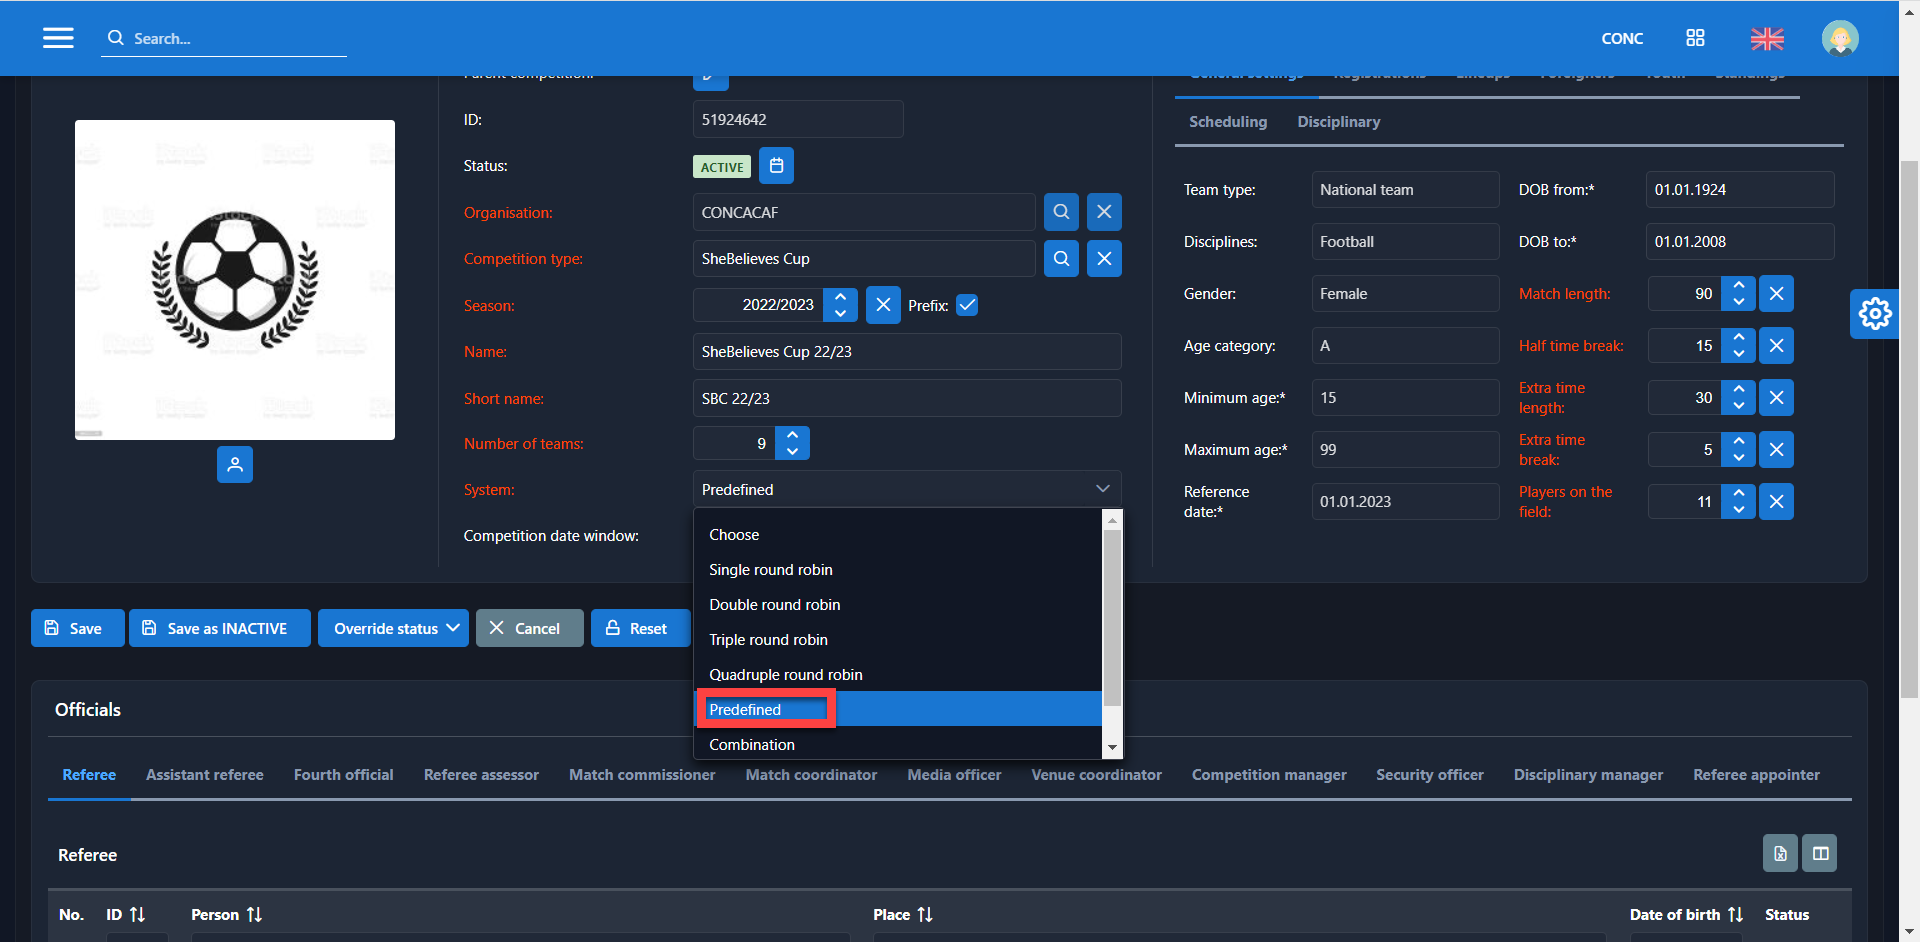This screenshot has height=942, width=1920.
Task: Switch language via UK flag icon
Action: pos(1767,39)
